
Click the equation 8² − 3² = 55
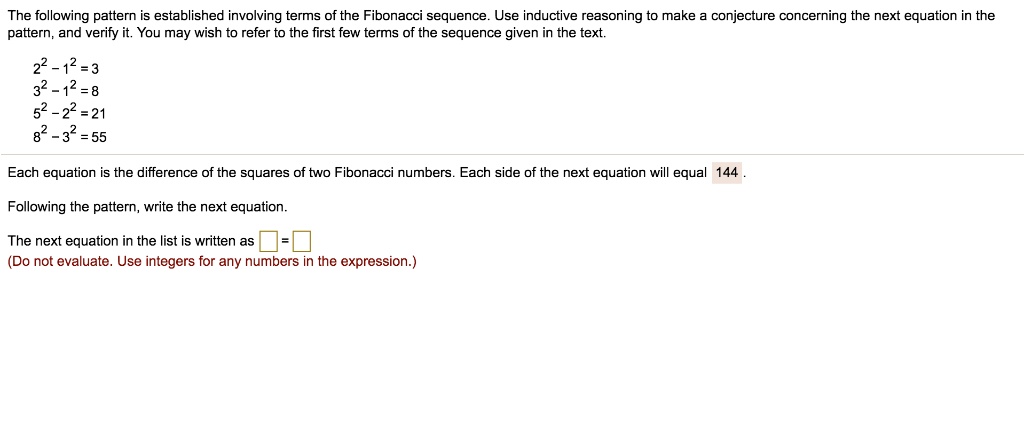pyautogui.click(x=69, y=137)
